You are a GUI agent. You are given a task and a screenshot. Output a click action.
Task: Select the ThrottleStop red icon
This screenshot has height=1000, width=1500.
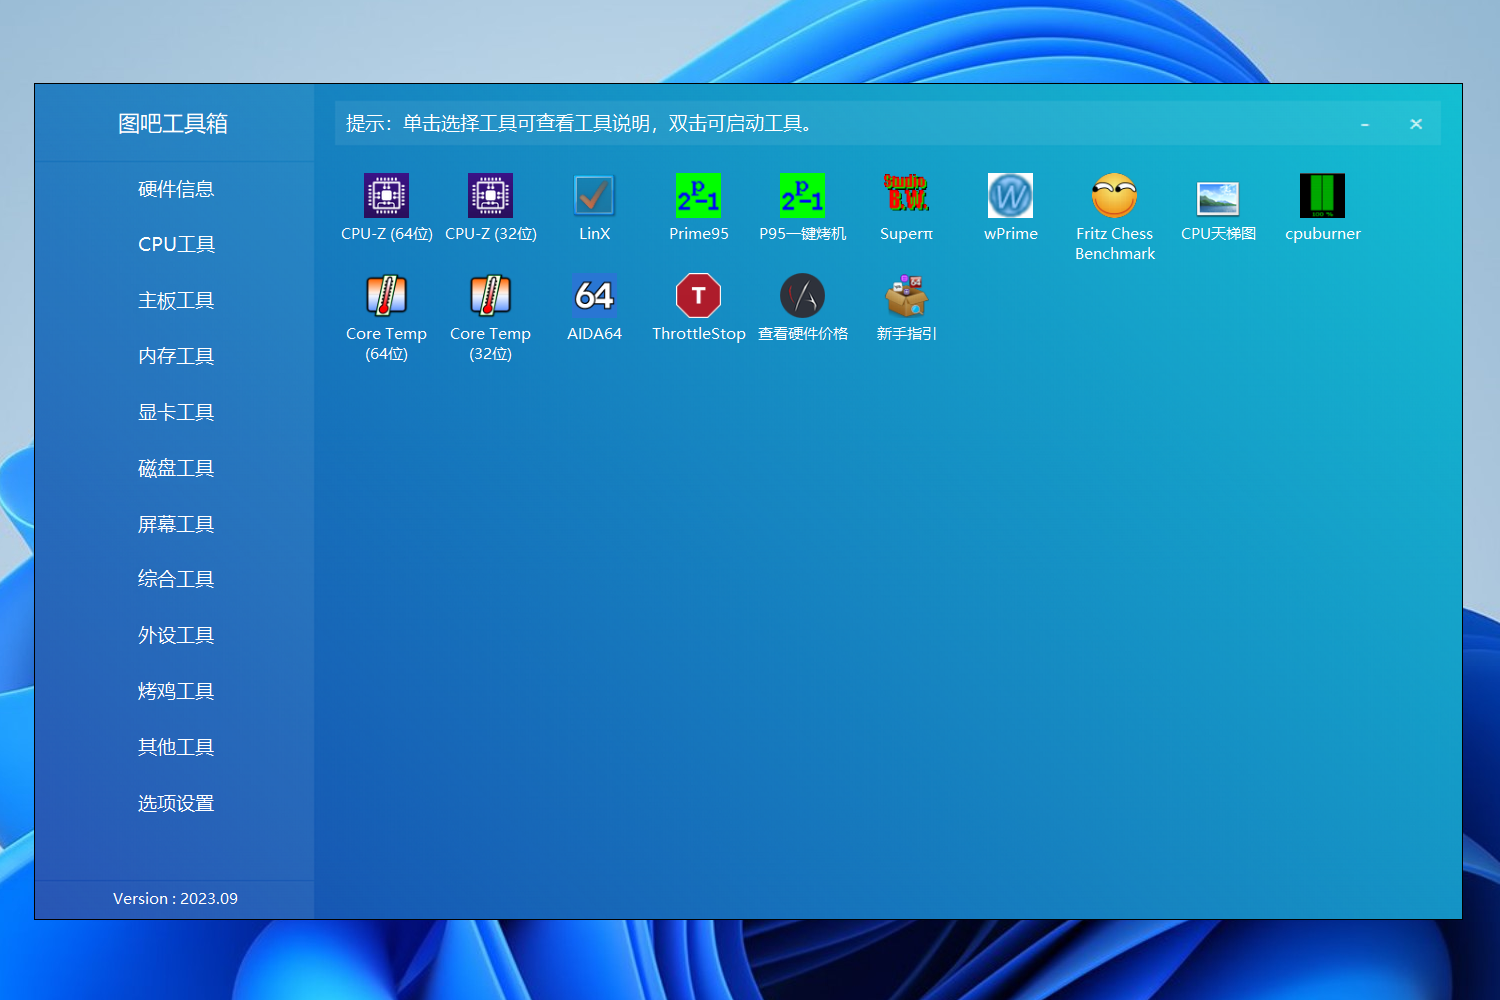(698, 295)
